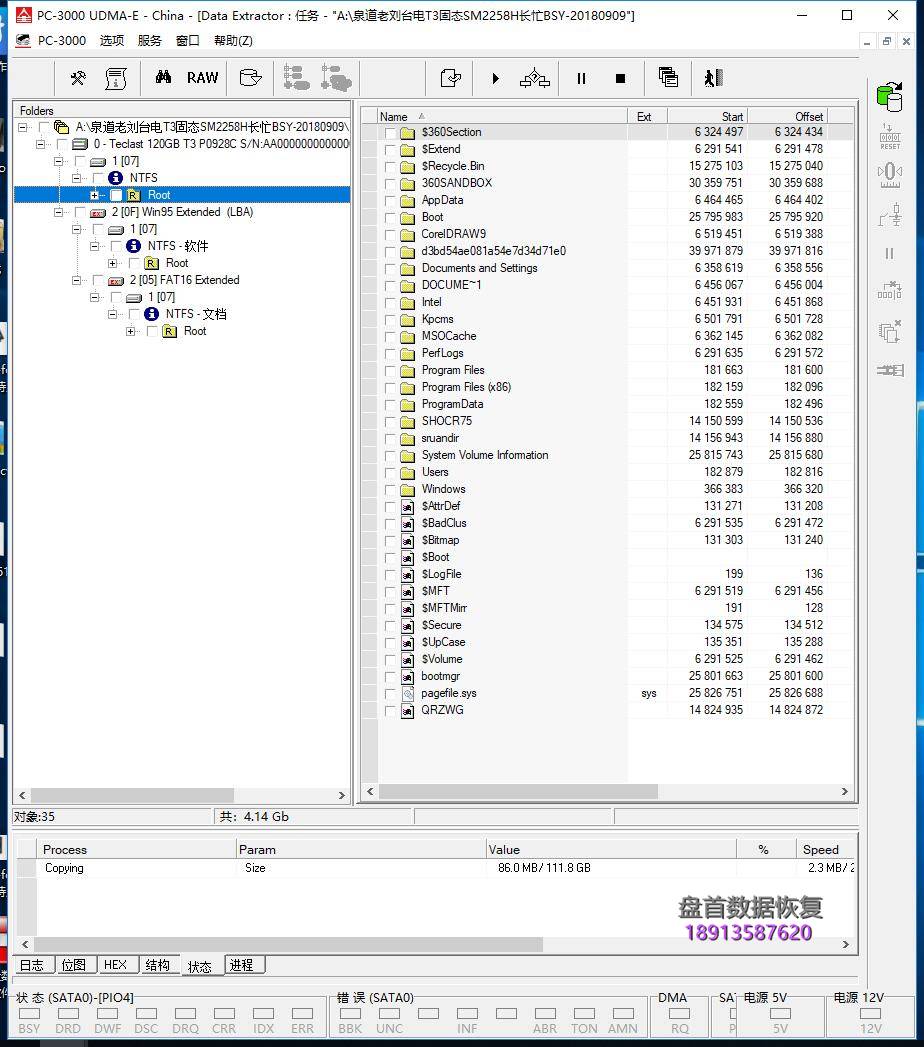The image size is (924, 1047).
Task: Click the RAW recovery toolbar button
Action: point(202,78)
